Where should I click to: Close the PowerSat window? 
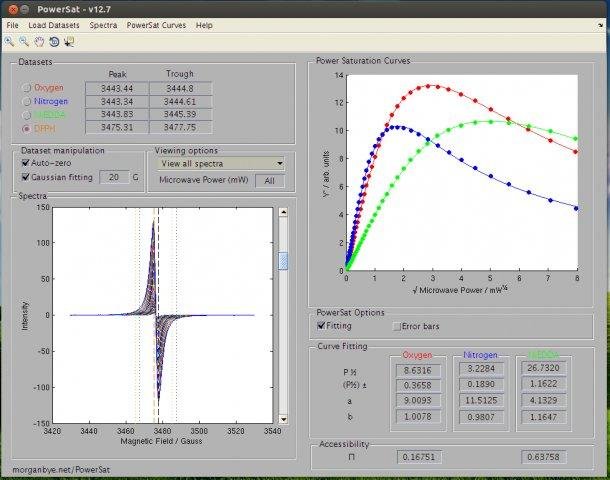point(13,9)
